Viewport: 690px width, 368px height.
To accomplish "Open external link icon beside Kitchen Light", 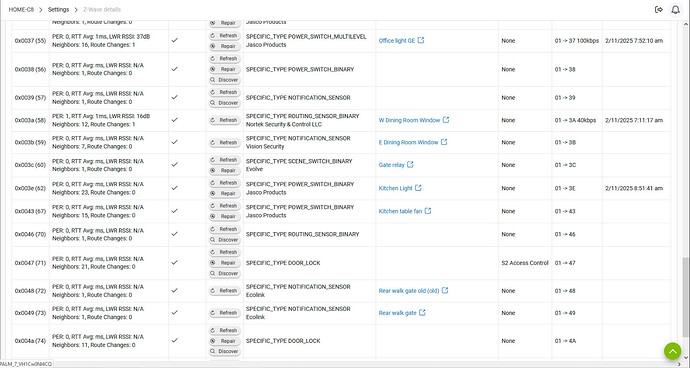I will [x=418, y=188].
